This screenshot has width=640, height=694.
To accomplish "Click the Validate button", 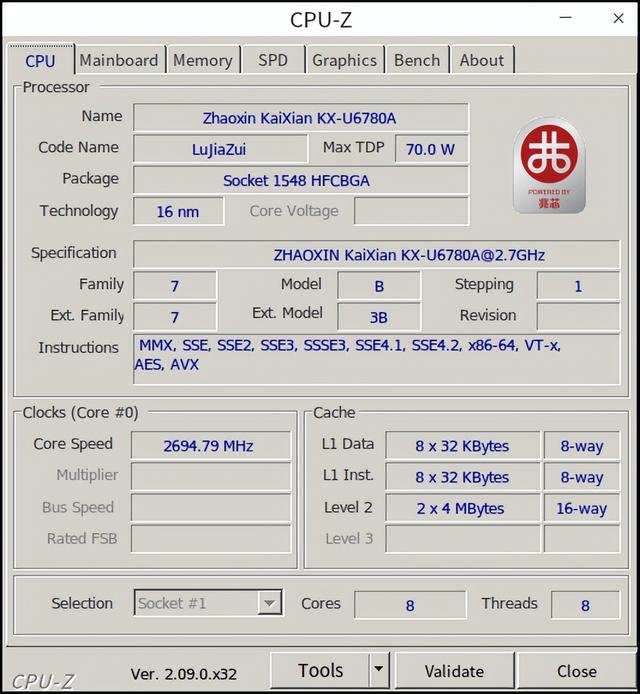I will 454,671.
